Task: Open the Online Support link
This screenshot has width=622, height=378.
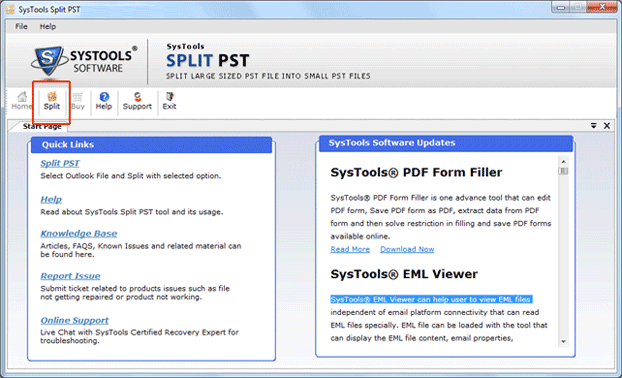Action: click(74, 320)
